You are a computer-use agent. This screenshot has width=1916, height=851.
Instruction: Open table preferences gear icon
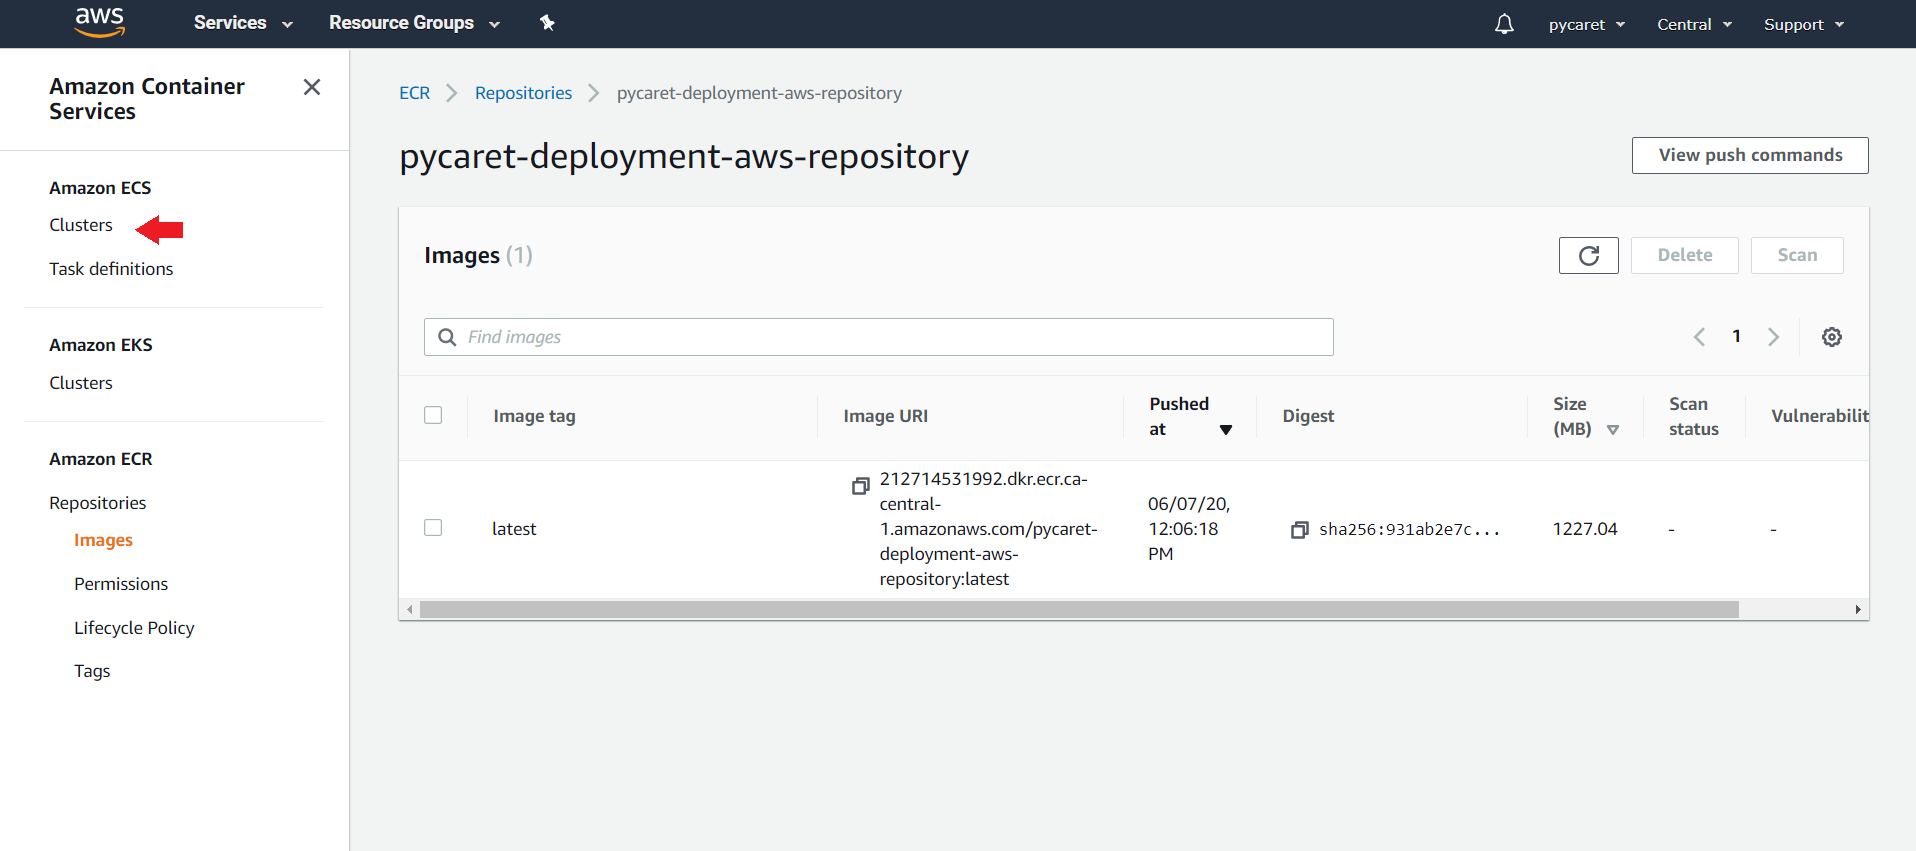click(1831, 337)
